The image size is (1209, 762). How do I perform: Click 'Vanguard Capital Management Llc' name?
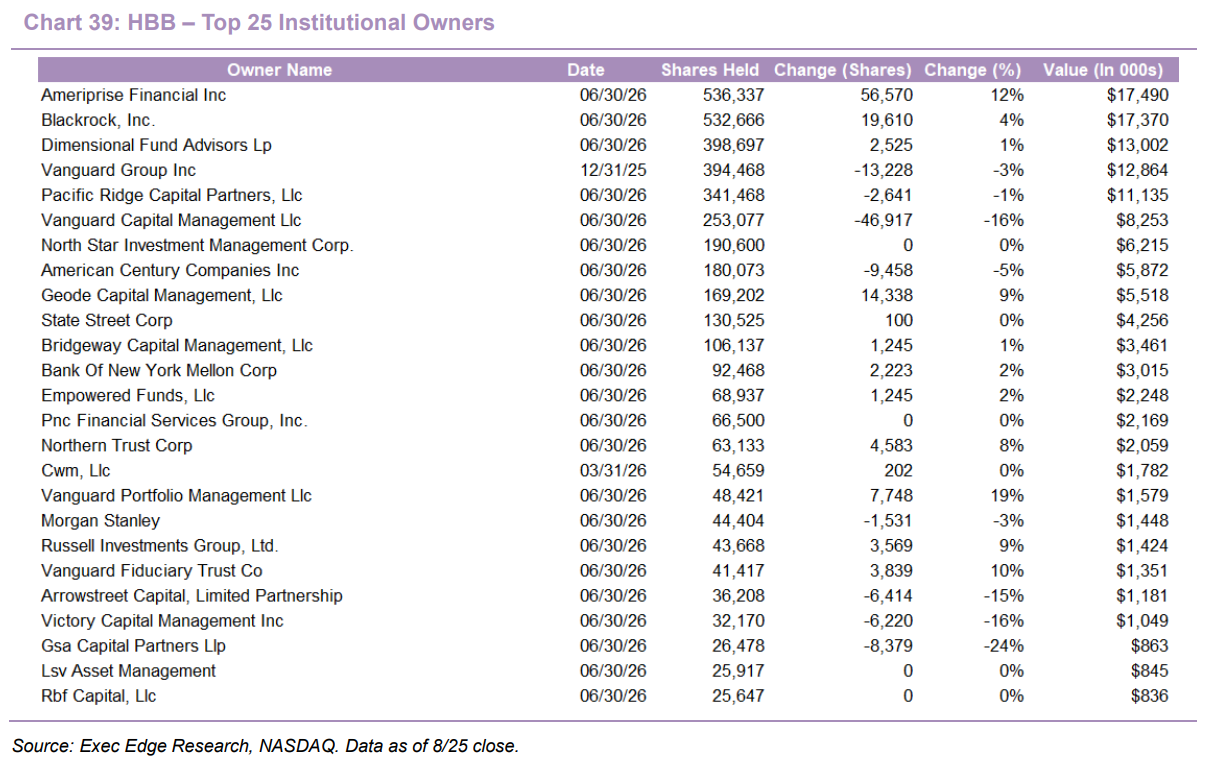[171, 220]
